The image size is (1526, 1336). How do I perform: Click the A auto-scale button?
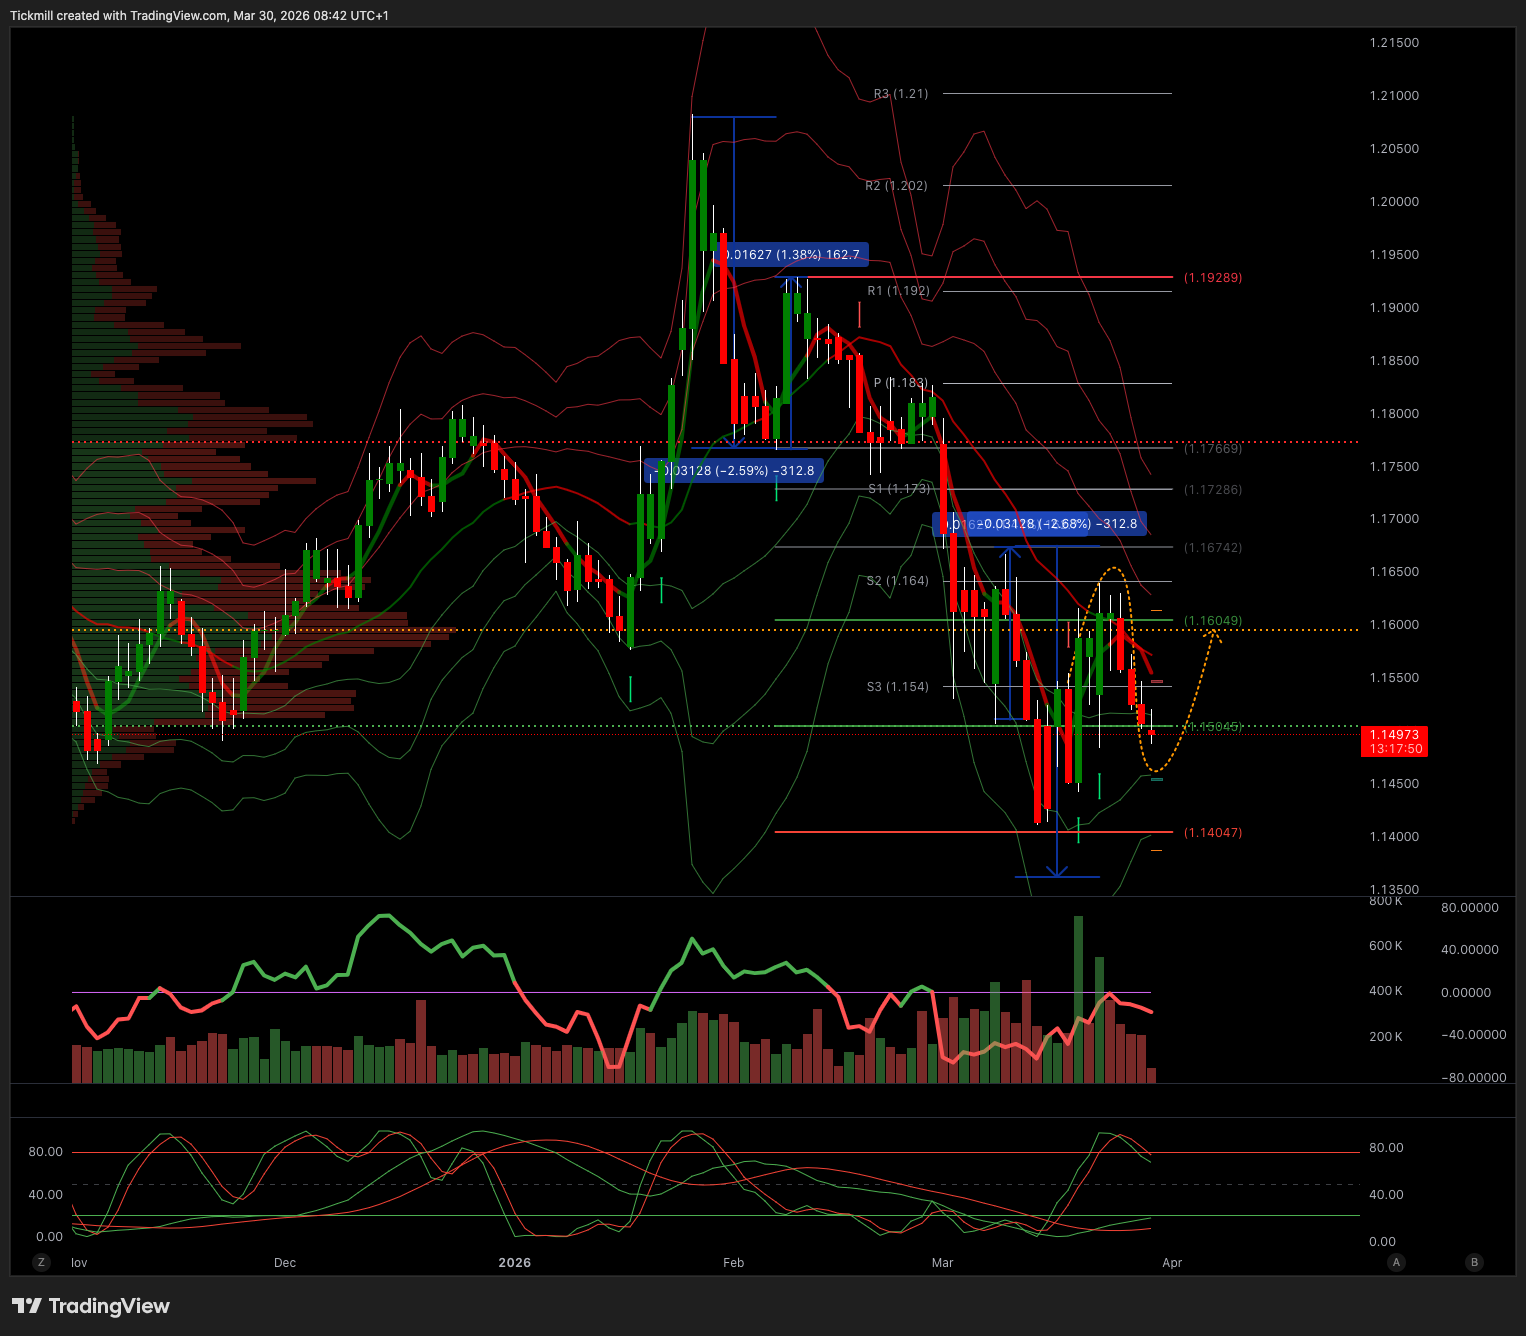pyautogui.click(x=1396, y=1262)
